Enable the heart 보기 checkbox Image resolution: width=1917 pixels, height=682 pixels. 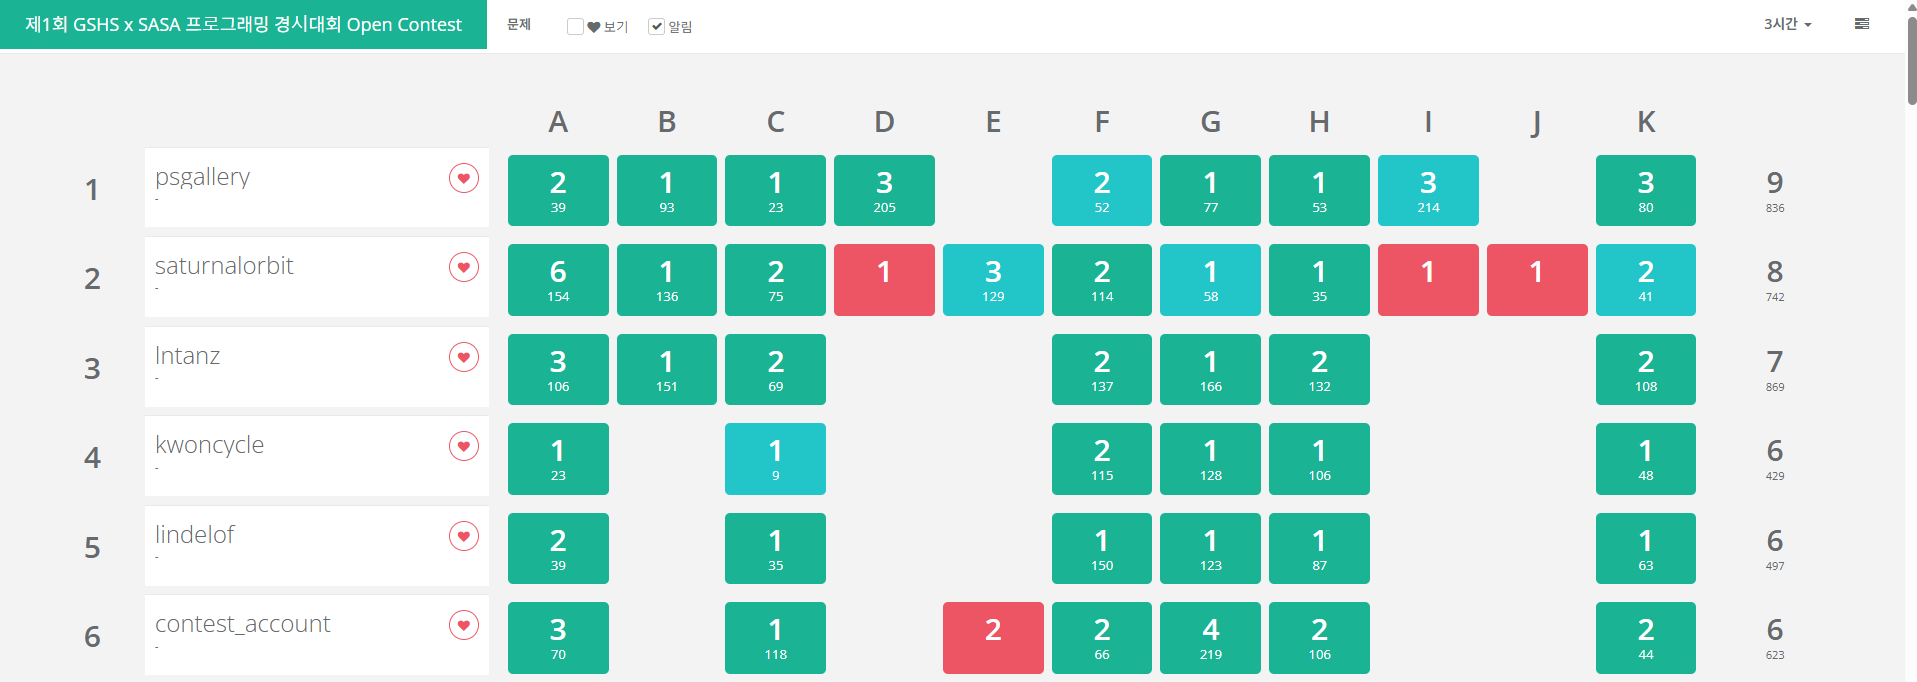[x=575, y=27]
